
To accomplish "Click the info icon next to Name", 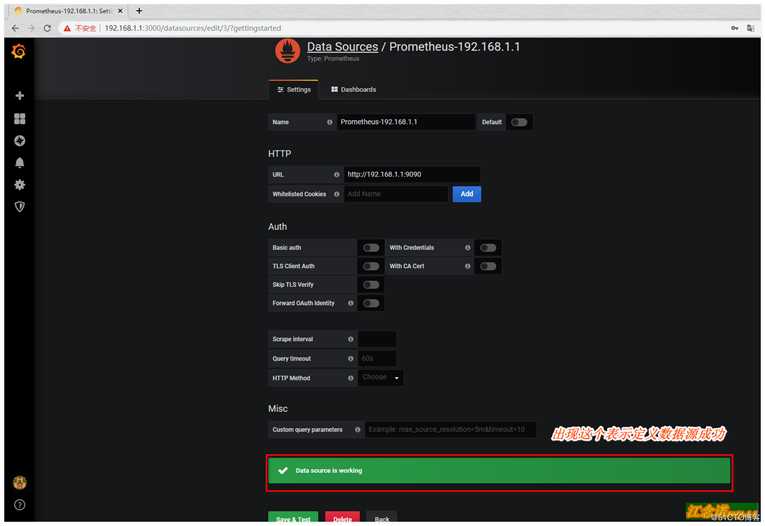I will [x=329, y=122].
